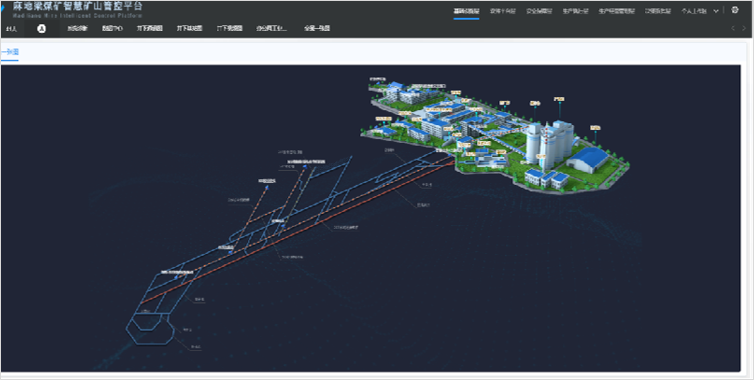Click the online people count beside avatar
The height and width of the screenshot is (380, 754).
coord(12,29)
